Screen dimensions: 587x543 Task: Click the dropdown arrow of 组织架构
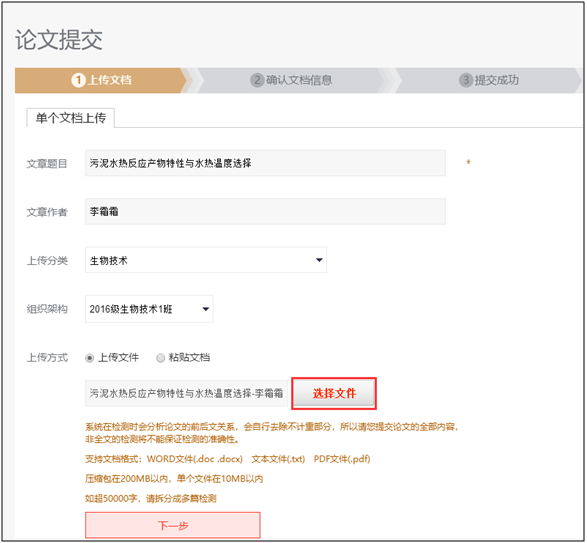pos(206,309)
